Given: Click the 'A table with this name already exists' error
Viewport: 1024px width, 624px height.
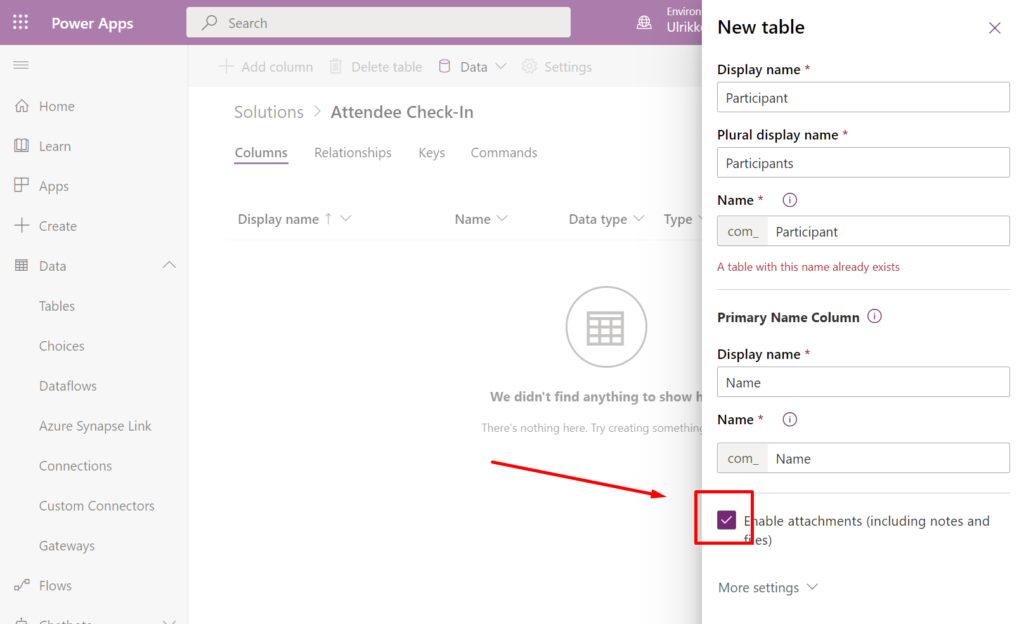Looking at the screenshot, I should pos(808,266).
